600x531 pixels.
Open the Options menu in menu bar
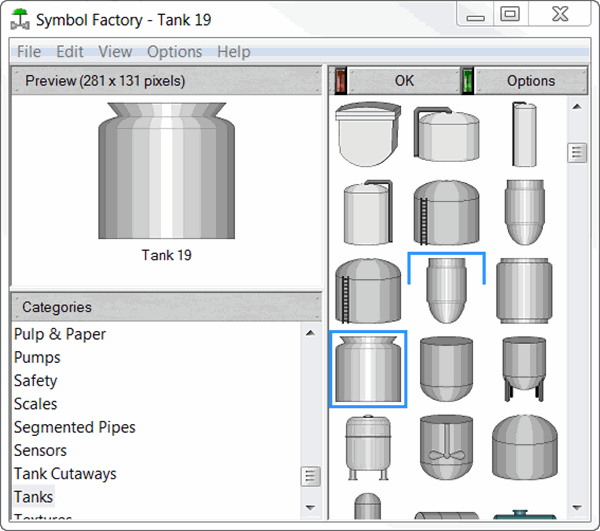pyautogui.click(x=174, y=52)
